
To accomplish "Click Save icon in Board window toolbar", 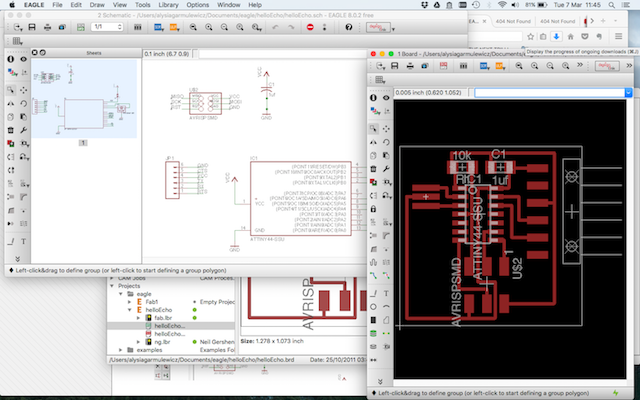I will [x=395, y=66].
